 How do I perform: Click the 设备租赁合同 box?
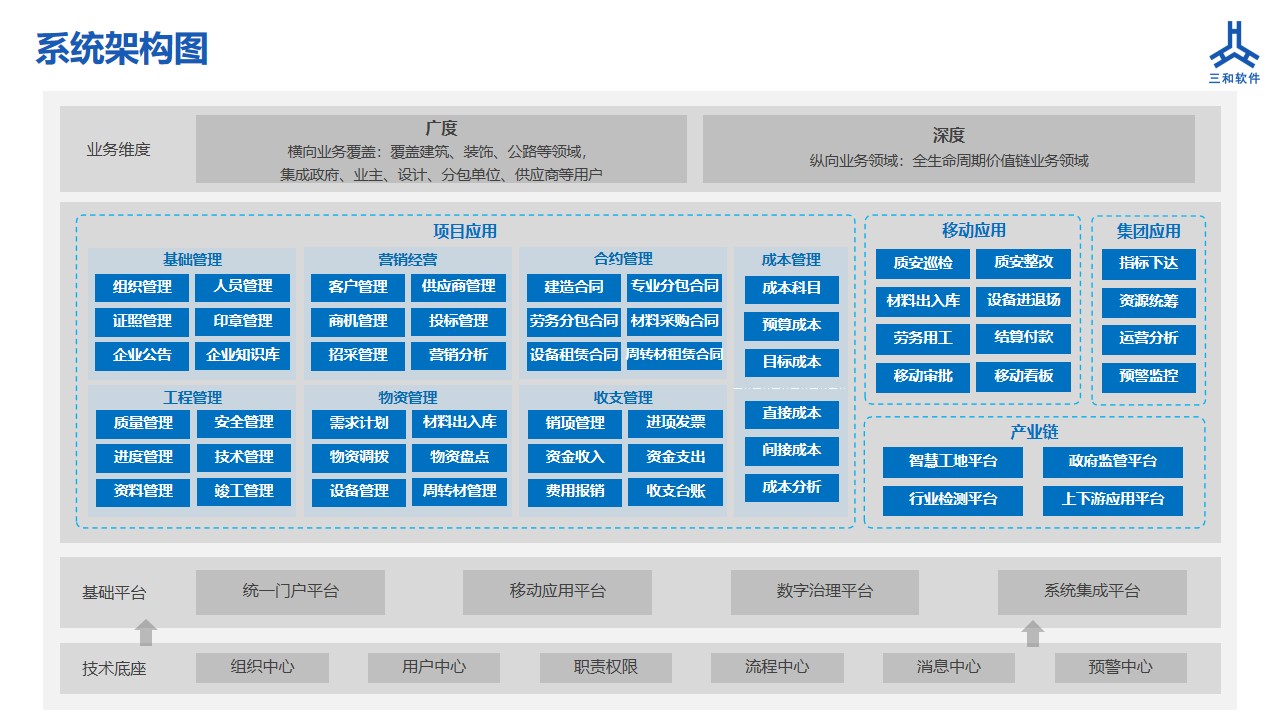(x=574, y=355)
